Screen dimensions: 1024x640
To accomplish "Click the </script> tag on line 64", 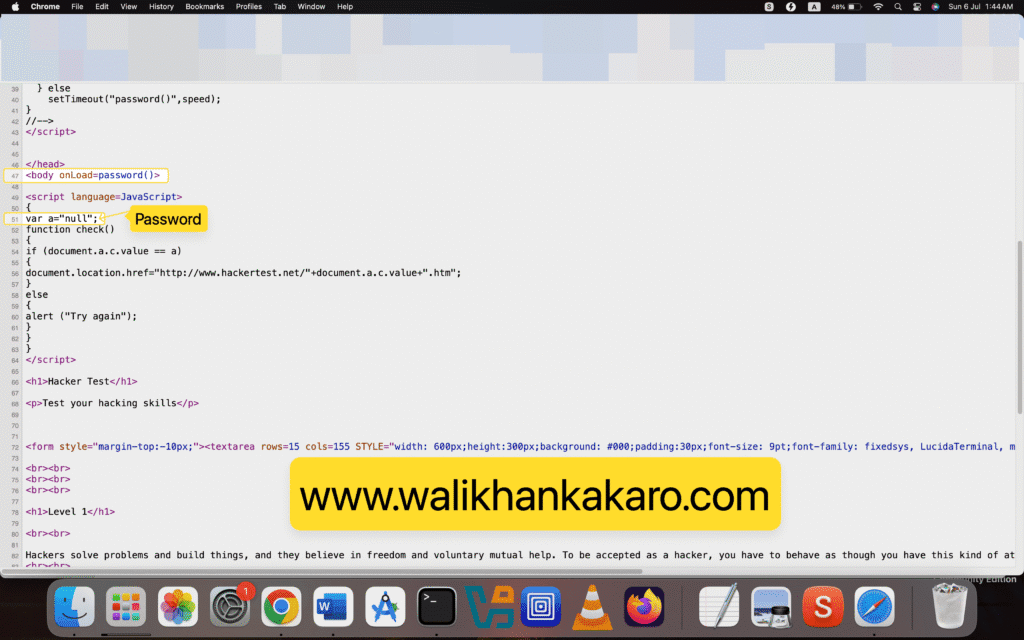I will pos(50,360).
